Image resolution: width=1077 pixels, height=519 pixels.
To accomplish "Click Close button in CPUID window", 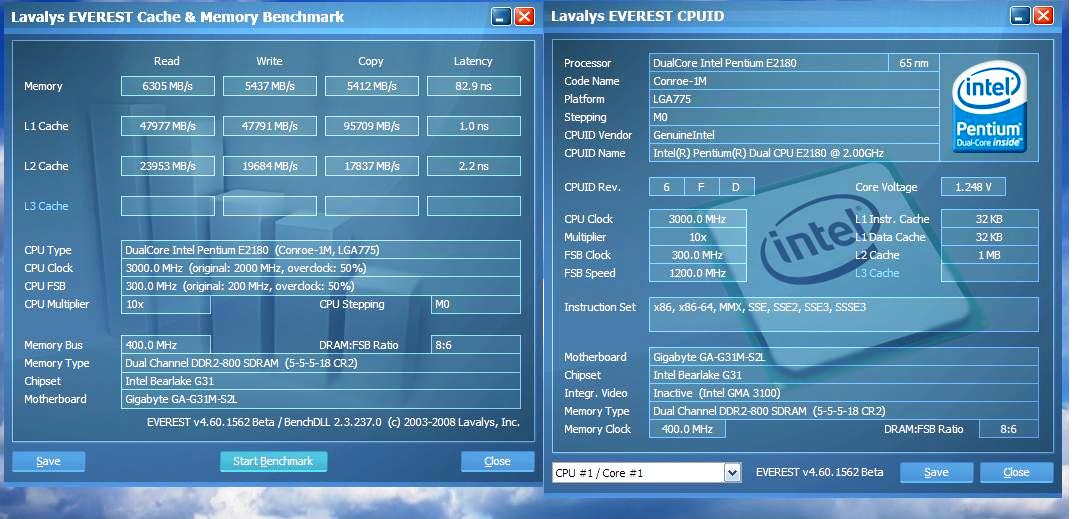I will (1016, 472).
